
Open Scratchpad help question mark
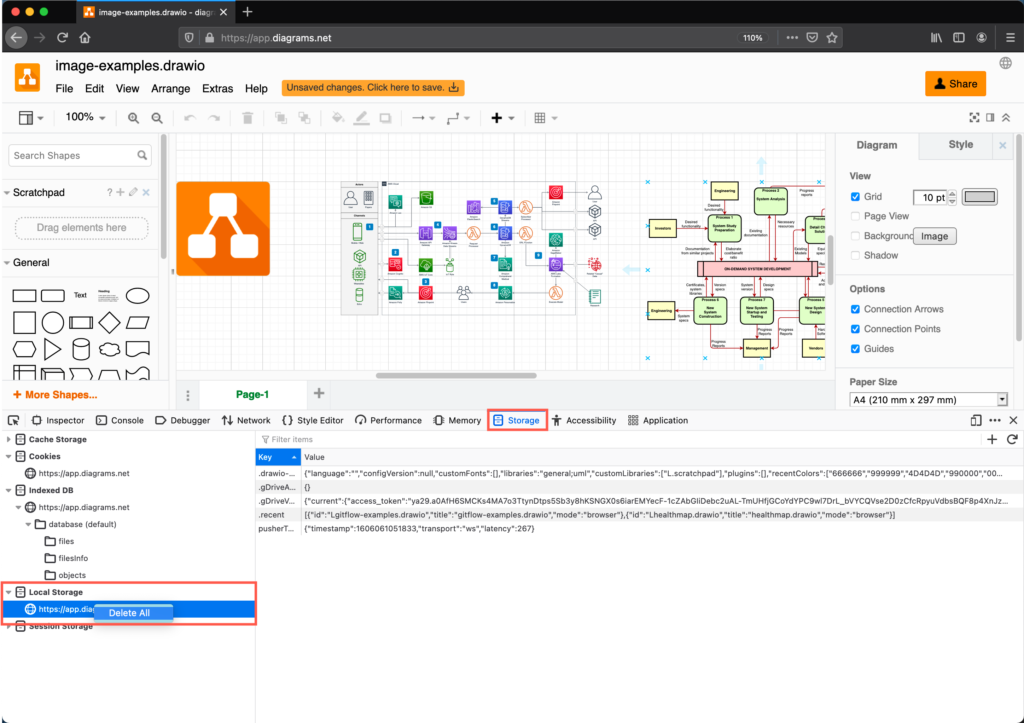[x=110, y=192]
